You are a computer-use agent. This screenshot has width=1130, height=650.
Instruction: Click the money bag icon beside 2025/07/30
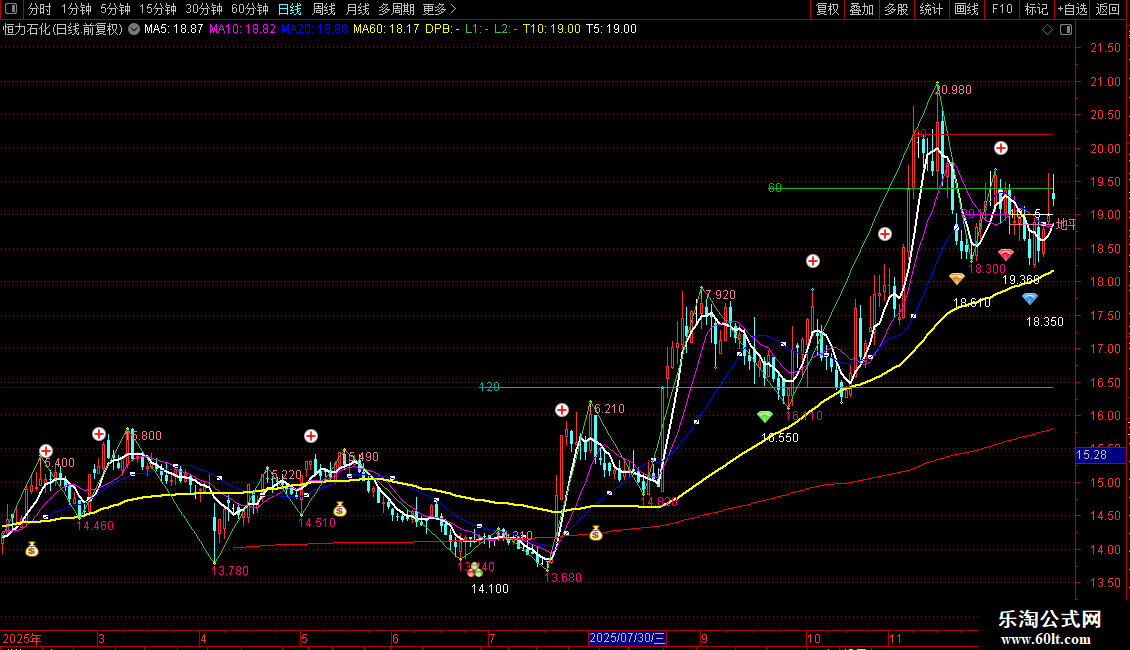point(595,533)
